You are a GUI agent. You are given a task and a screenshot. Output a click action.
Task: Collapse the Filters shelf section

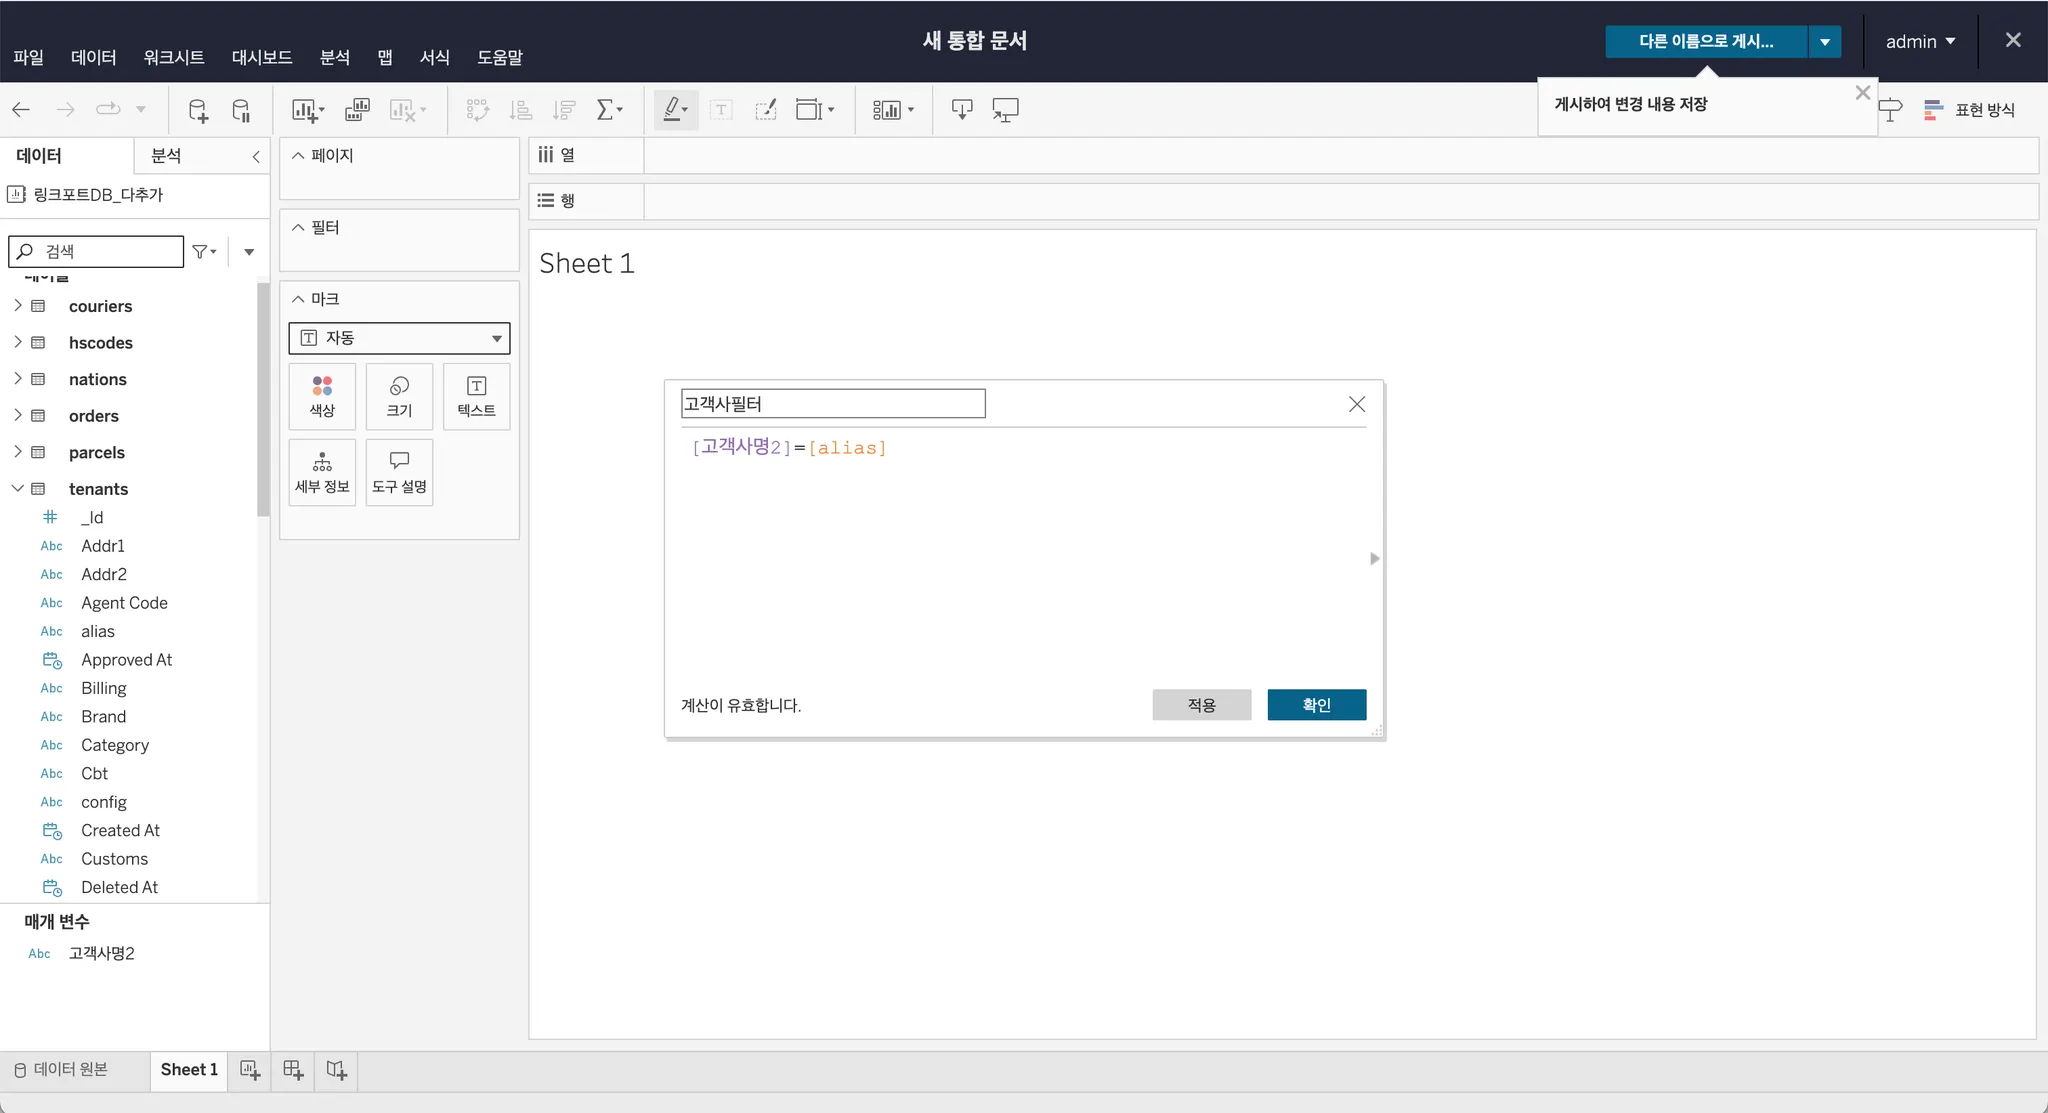(298, 227)
